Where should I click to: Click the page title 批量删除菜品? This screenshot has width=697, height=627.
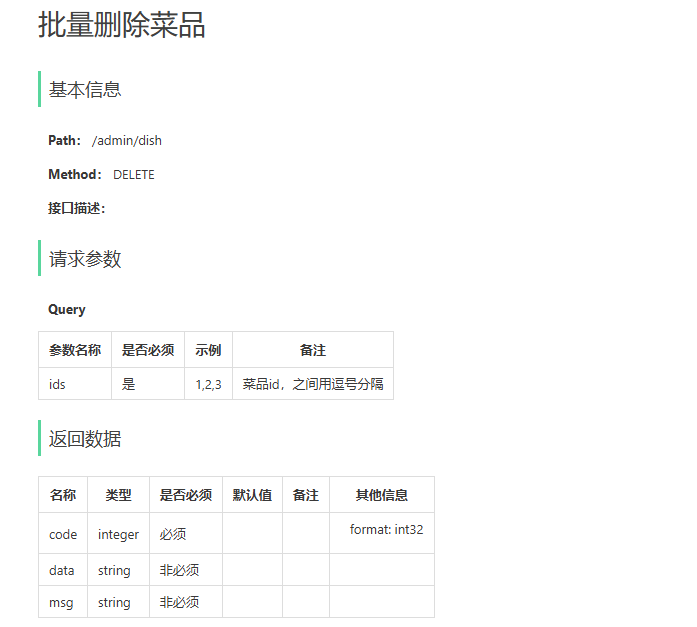point(122,26)
